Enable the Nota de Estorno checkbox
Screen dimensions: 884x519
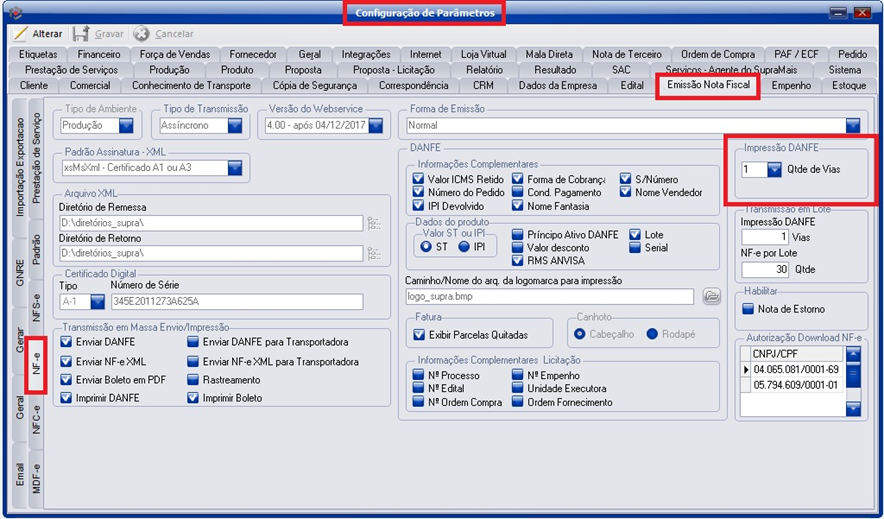point(748,309)
